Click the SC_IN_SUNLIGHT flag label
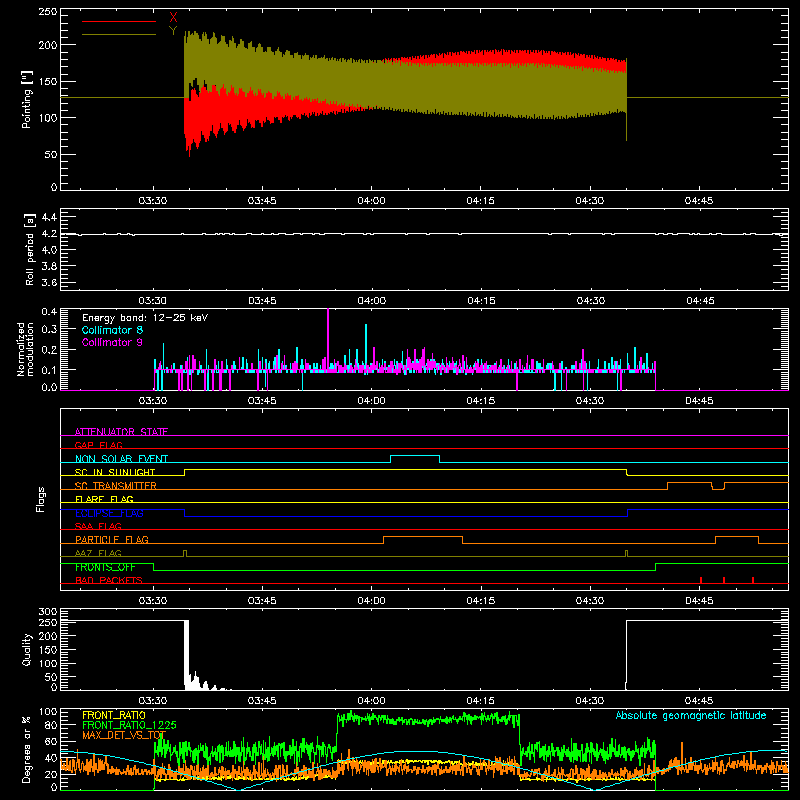800x800 pixels. click(x=115, y=472)
